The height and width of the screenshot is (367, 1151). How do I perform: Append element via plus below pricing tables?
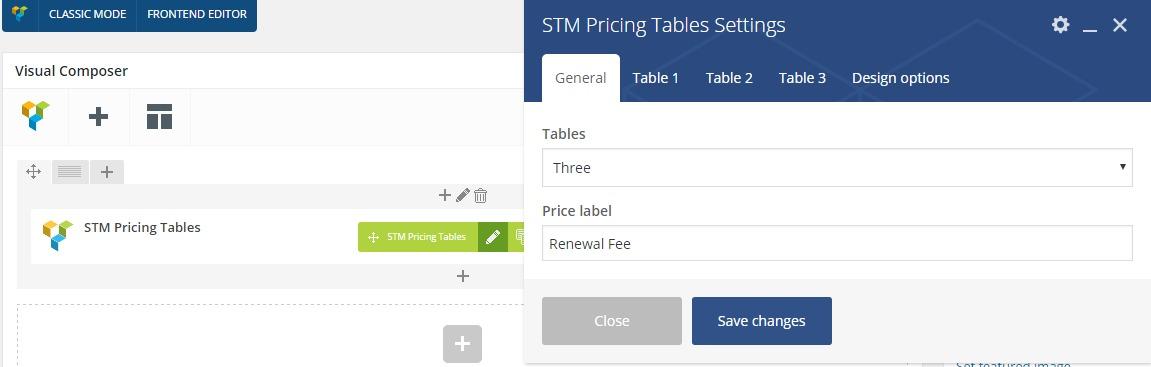tap(462, 276)
